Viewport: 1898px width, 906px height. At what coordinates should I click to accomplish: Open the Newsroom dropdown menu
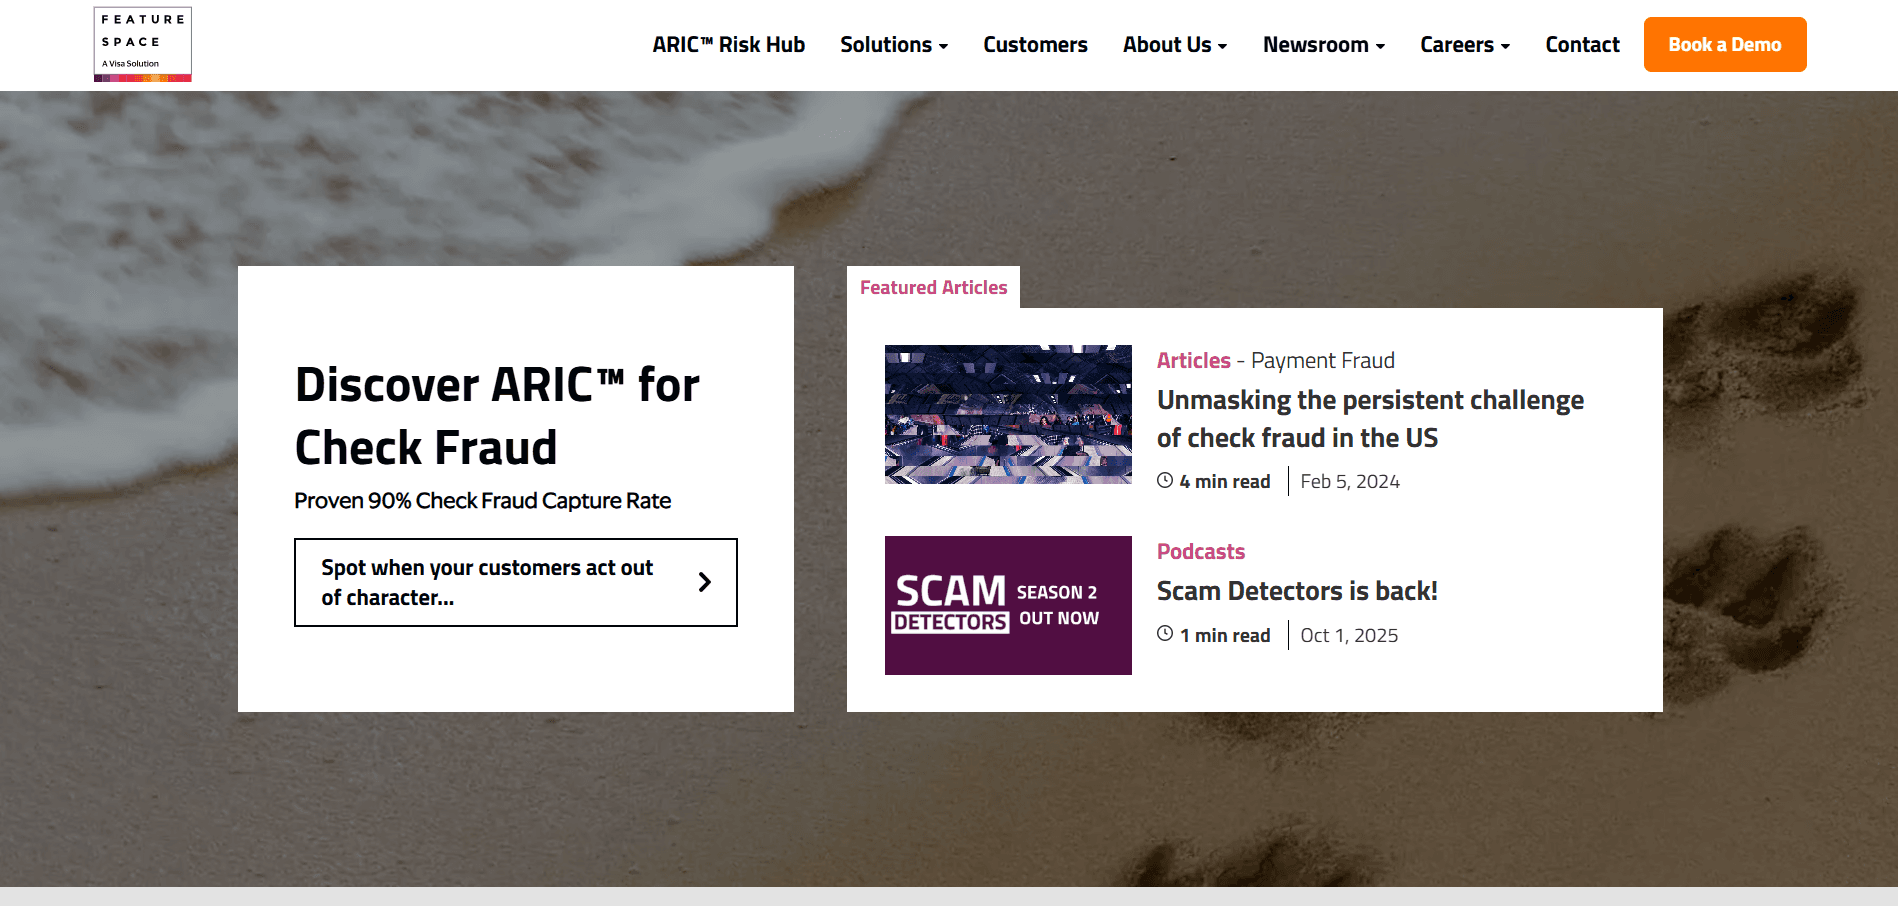[1324, 45]
